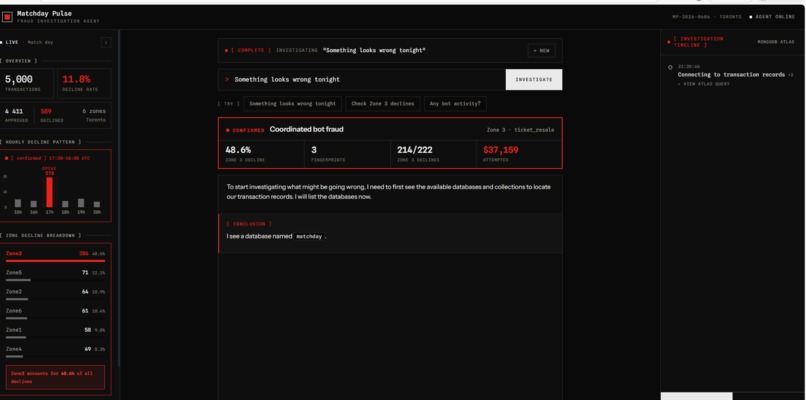Screen dimensions: 806x400
Task: Click the 19h bar in decline chart
Action: click(x=81, y=203)
